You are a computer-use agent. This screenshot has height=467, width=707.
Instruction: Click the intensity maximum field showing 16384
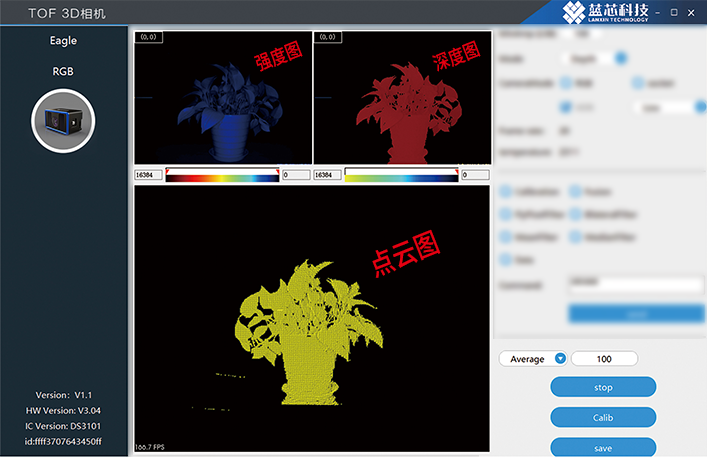coord(147,175)
